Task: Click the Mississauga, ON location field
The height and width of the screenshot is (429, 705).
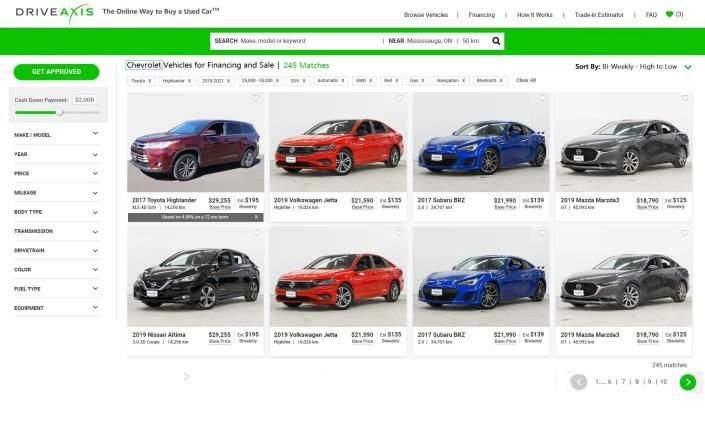Action: (x=429, y=41)
